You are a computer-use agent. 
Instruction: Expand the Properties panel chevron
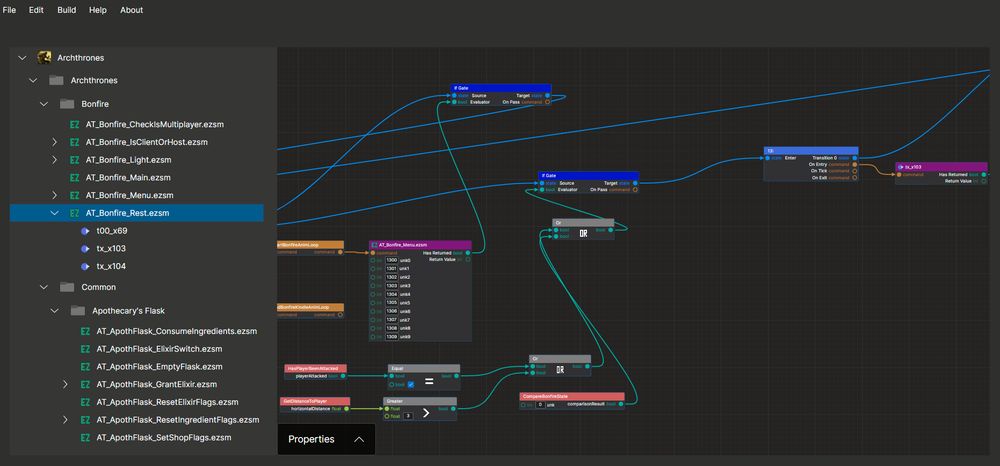[359, 439]
